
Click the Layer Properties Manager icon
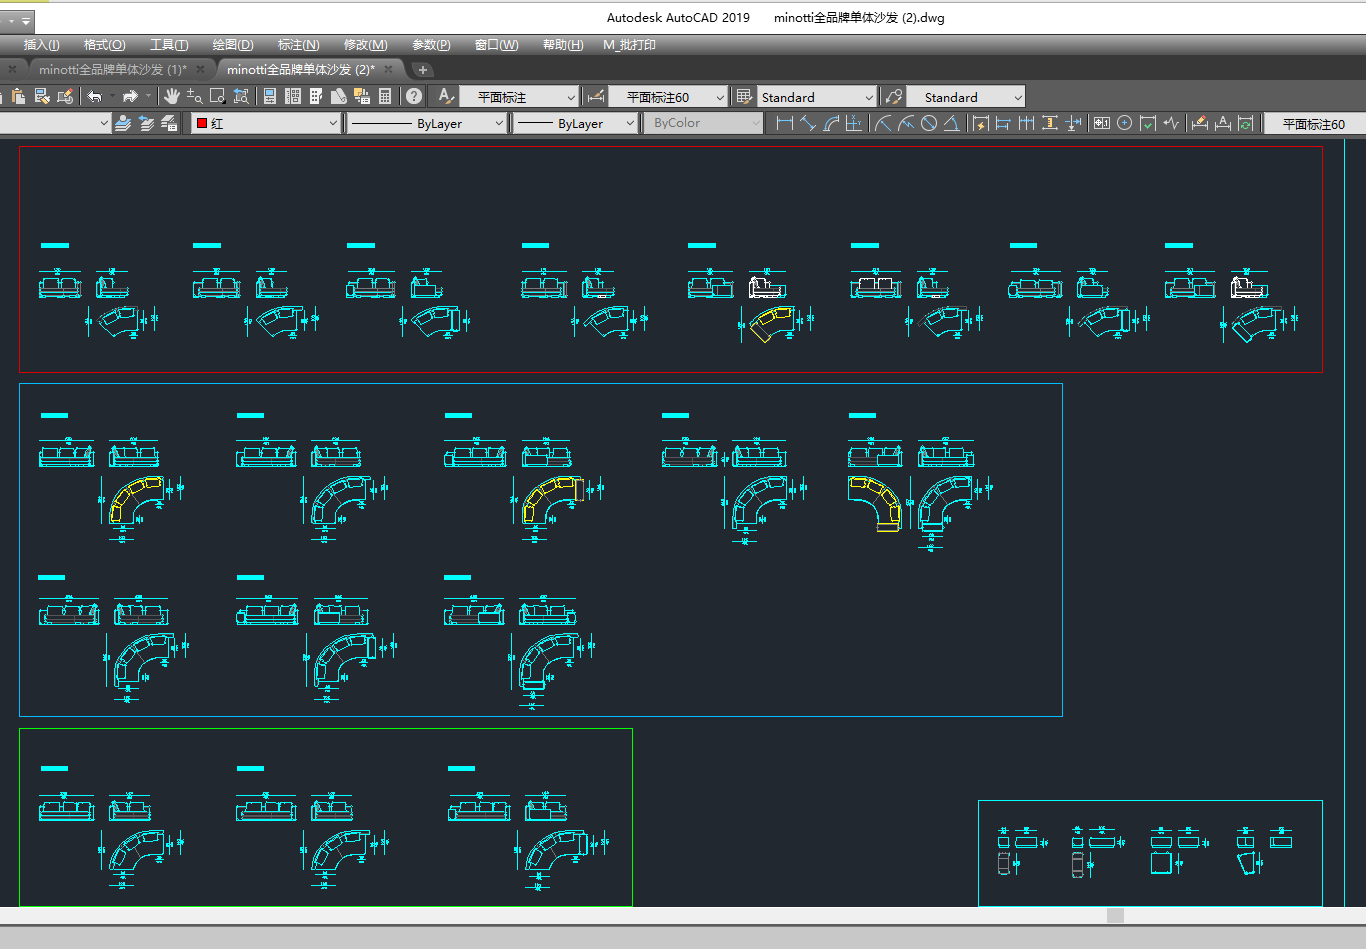[x=123, y=123]
